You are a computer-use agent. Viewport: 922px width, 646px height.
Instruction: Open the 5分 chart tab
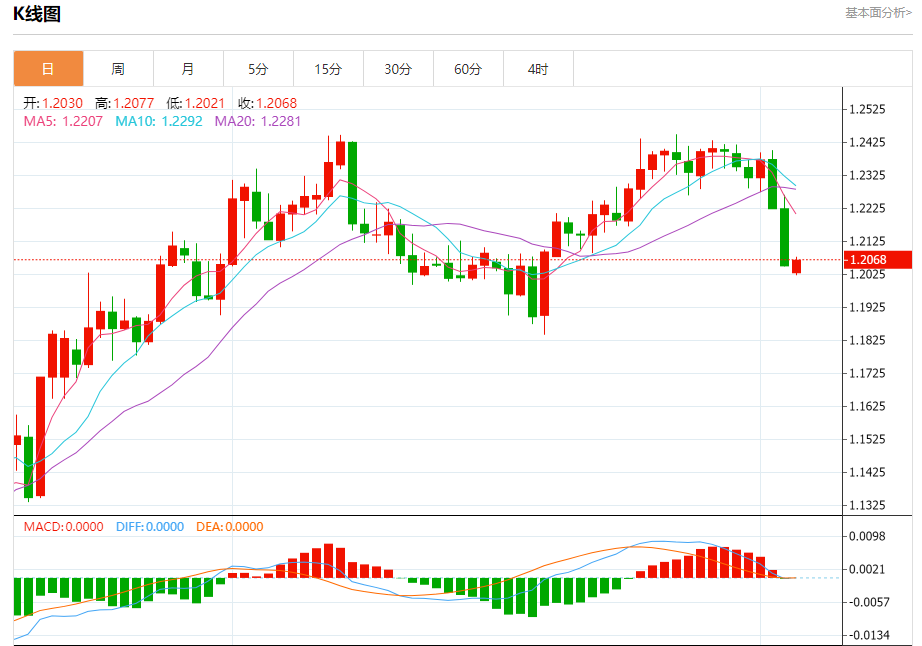click(x=258, y=69)
